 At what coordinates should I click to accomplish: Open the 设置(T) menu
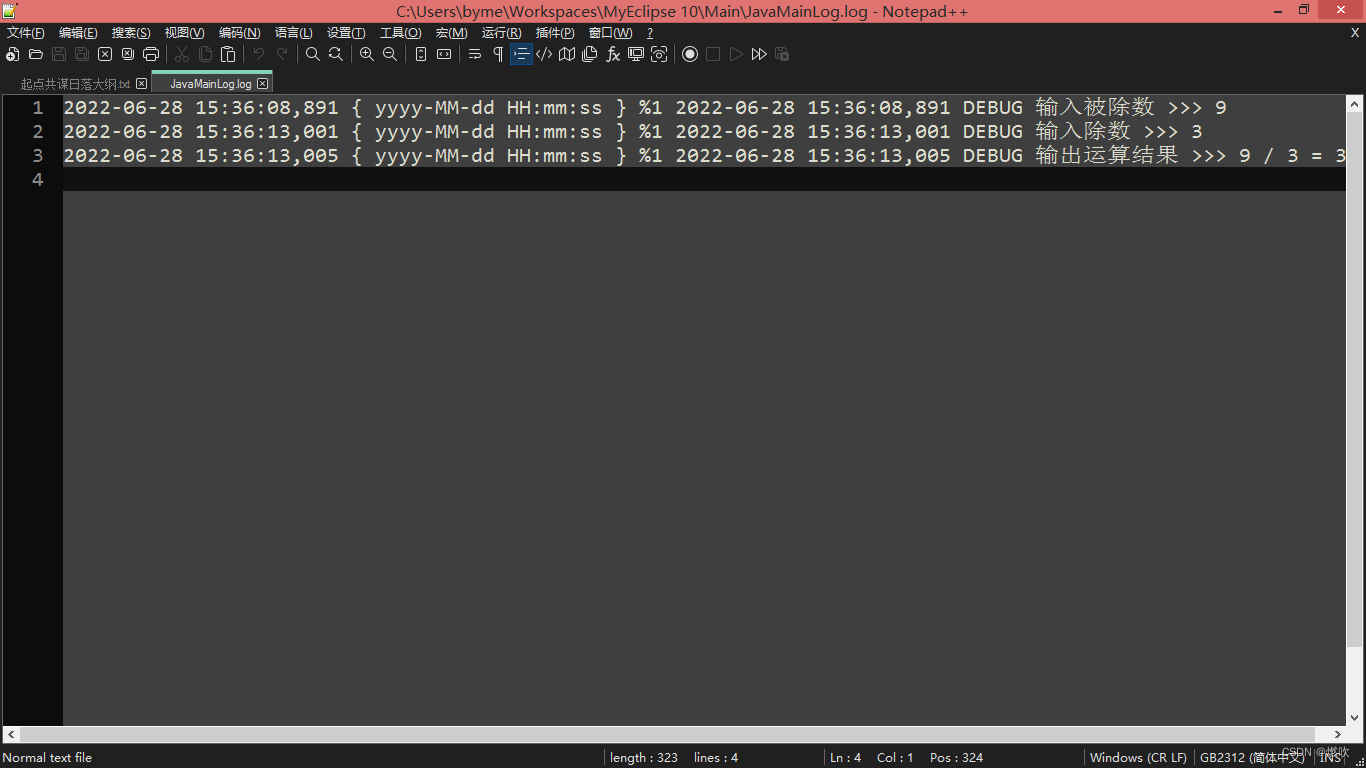pos(346,33)
